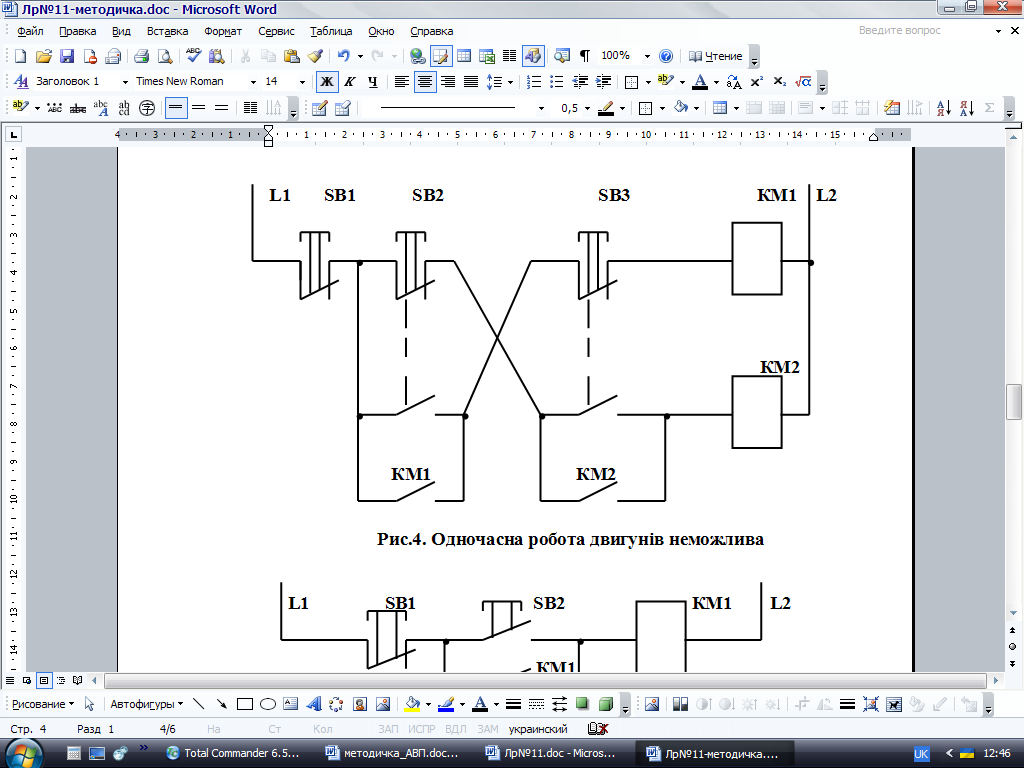Insert a table from the toolbar
The image size is (1024, 768).
click(464, 56)
